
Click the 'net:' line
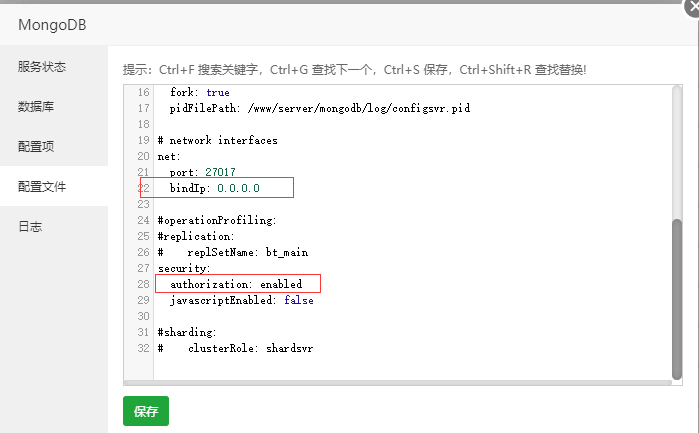169,157
